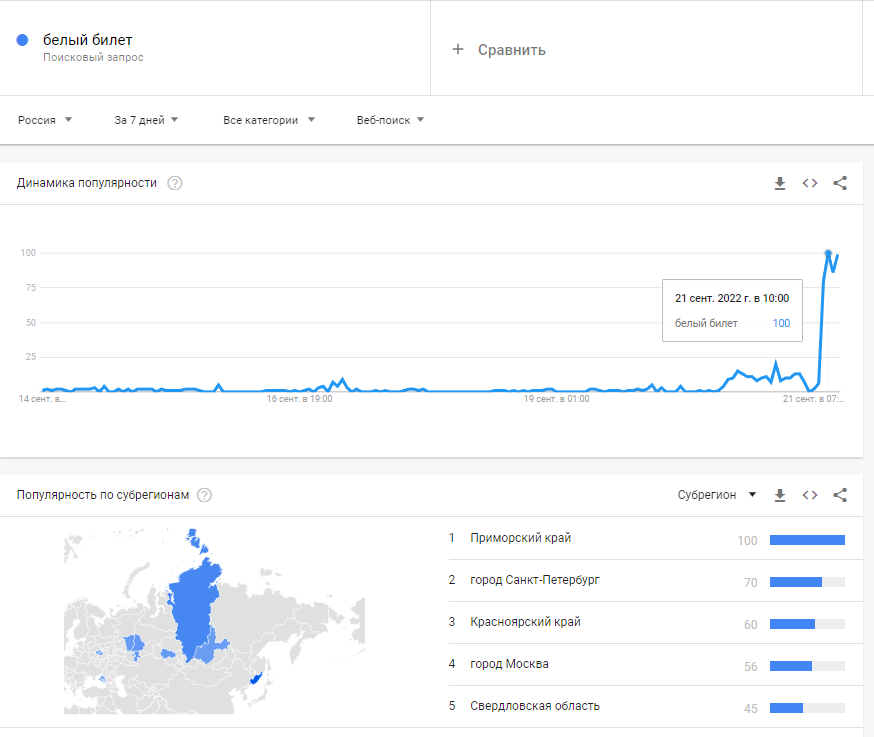This screenshot has width=874, height=737.
Task: Download the Динамика популярности chart data
Action: [x=780, y=183]
